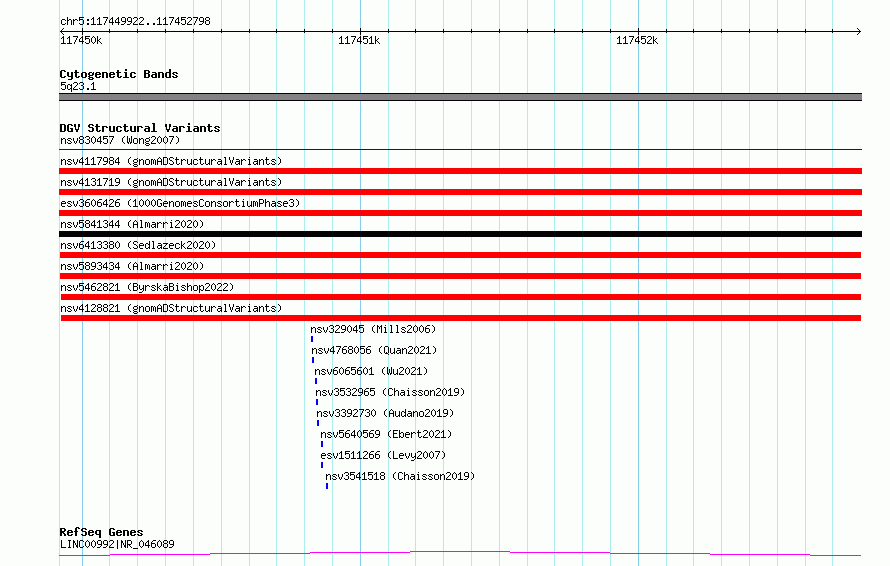This screenshot has height=566, width=890.
Task: Click the LINC00992|NR_046089 gene label
Action: [117, 544]
